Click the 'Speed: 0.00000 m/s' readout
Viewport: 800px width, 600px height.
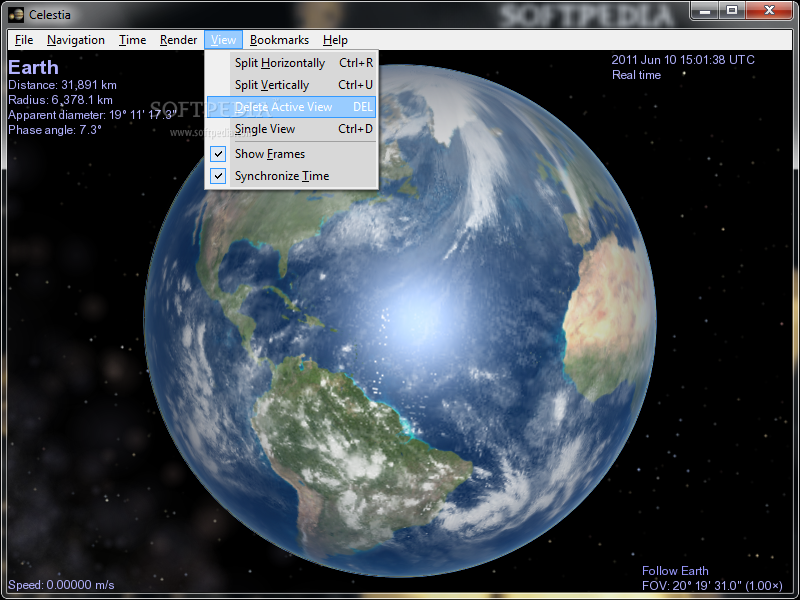(61, 585)
